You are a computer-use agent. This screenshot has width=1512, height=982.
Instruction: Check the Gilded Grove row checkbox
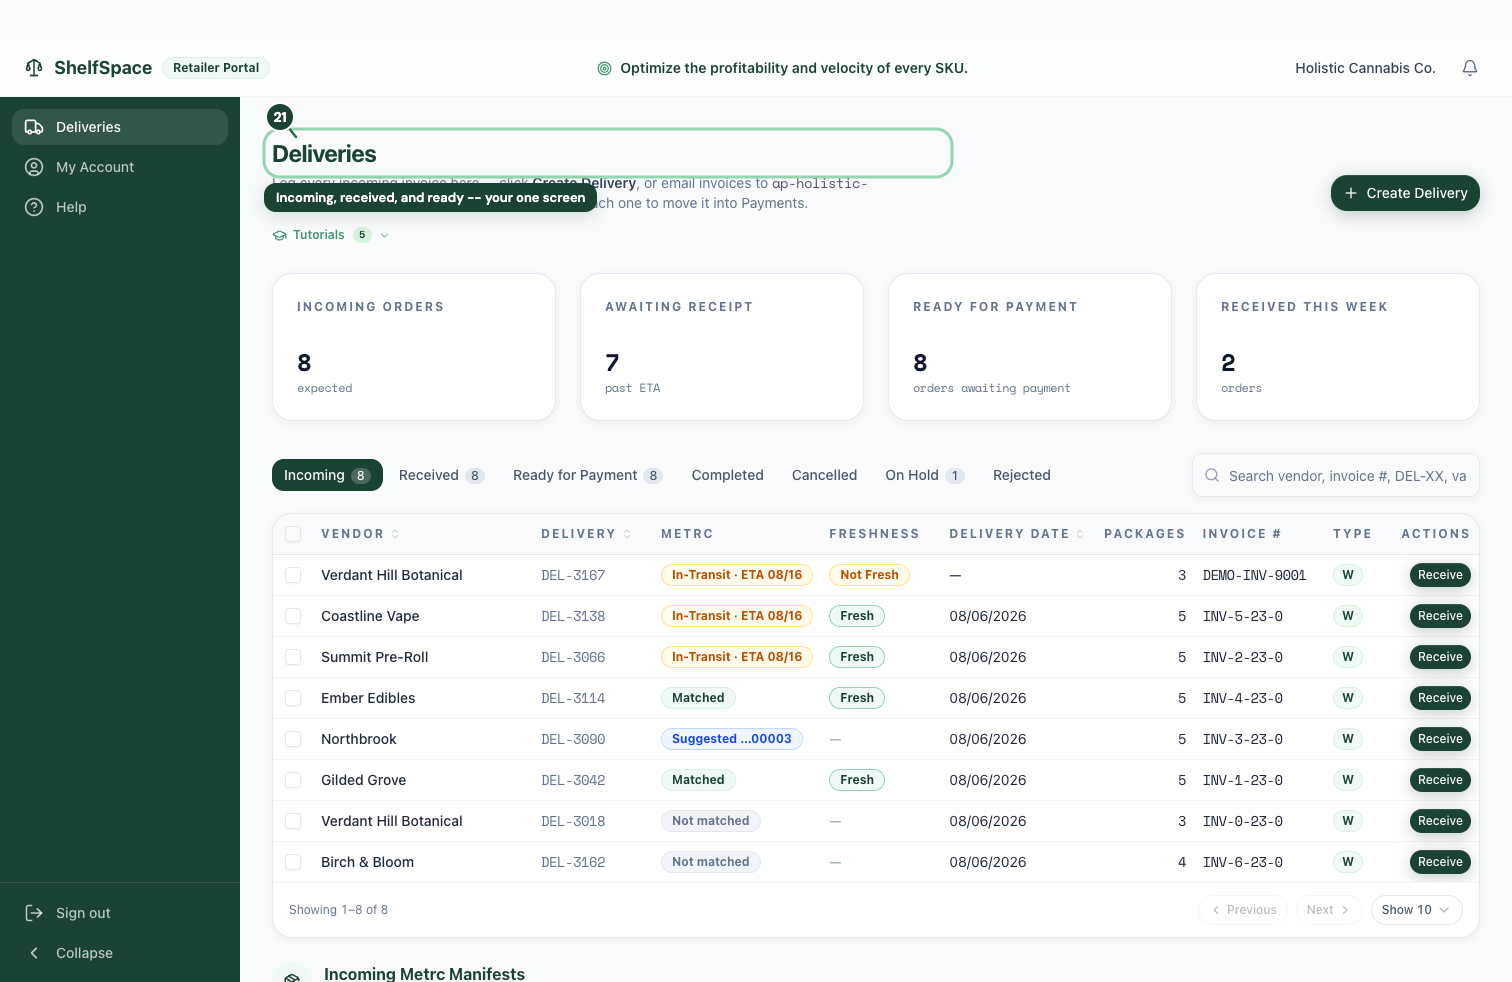click(293, 780)
